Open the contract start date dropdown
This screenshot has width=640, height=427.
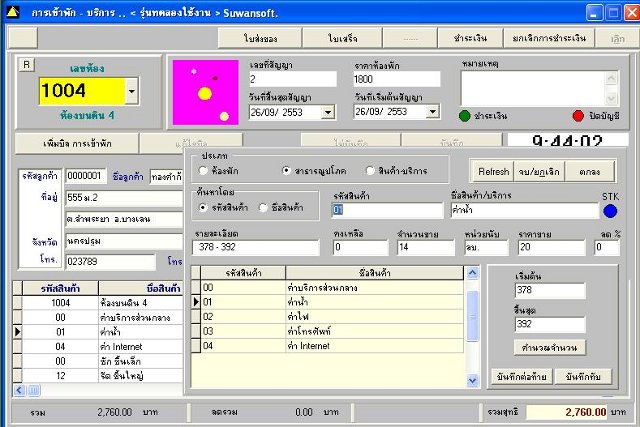point(432,111)
